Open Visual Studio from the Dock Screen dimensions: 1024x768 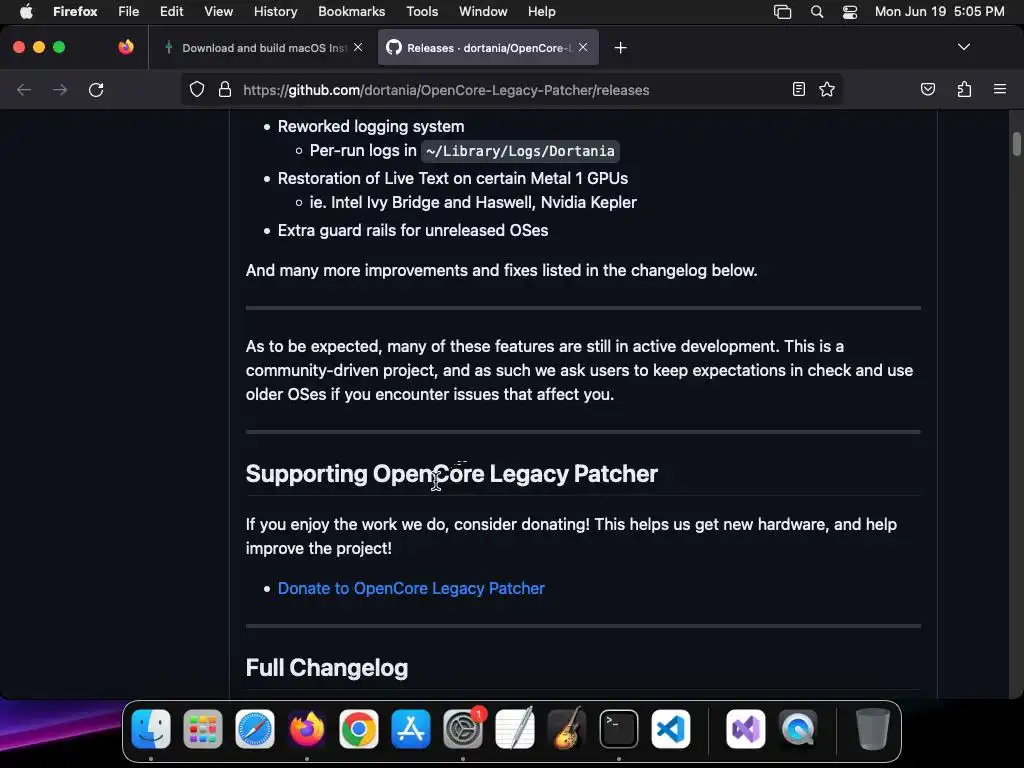pos(746,728)
